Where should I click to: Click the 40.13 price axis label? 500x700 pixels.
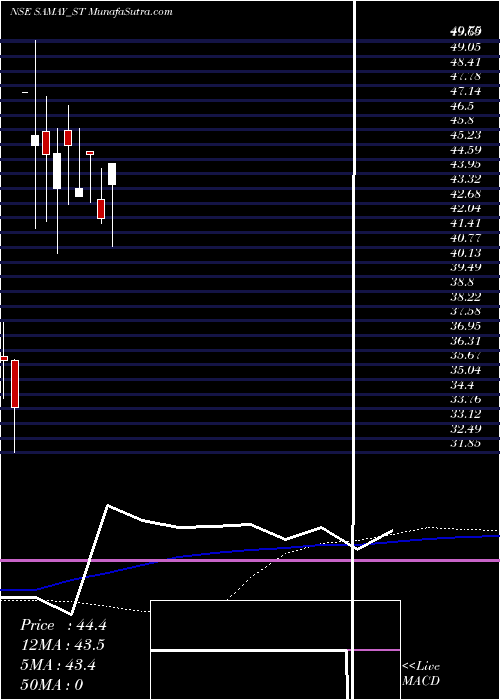(466, 253)
